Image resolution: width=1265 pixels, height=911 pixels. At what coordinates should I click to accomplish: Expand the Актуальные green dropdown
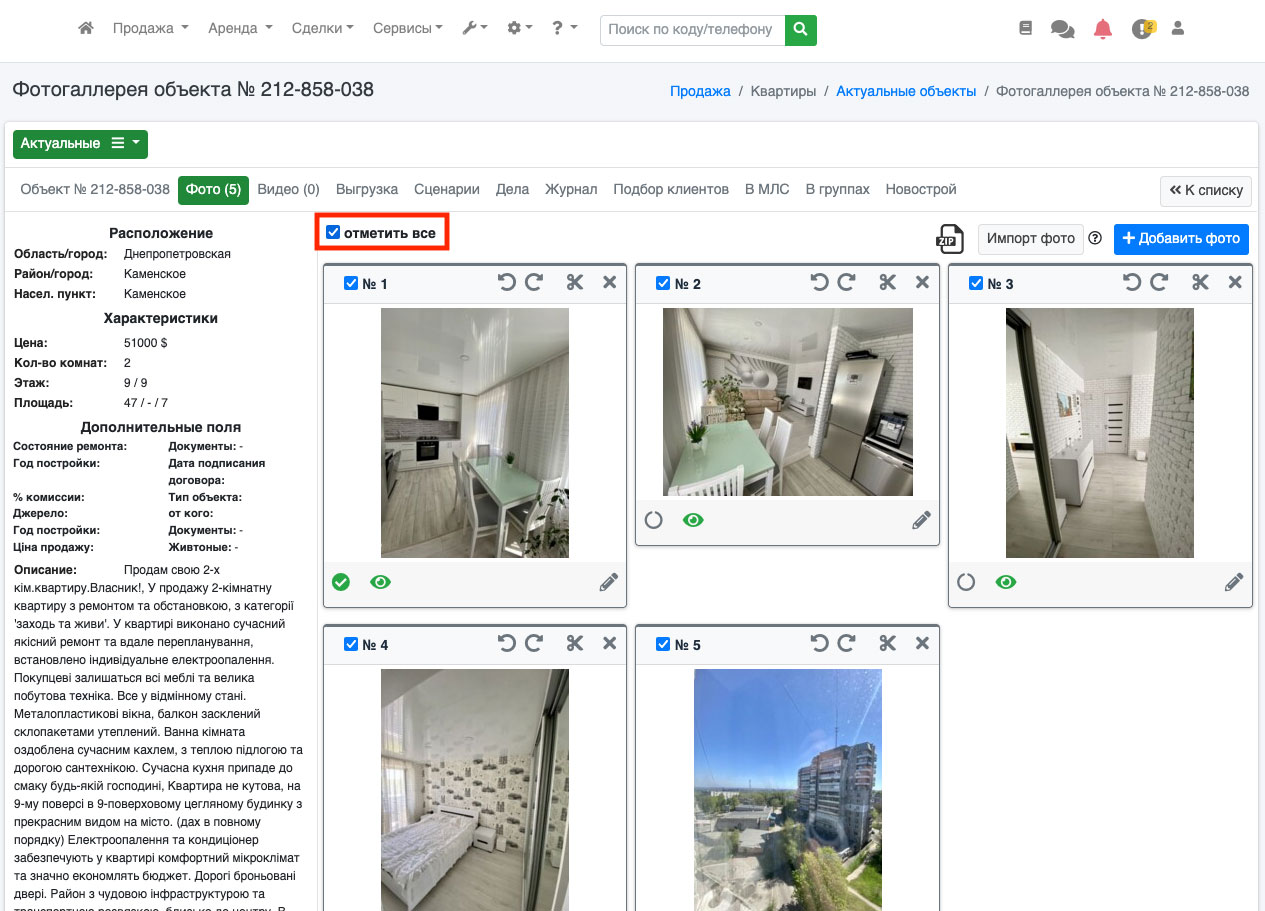click(80, 144)
